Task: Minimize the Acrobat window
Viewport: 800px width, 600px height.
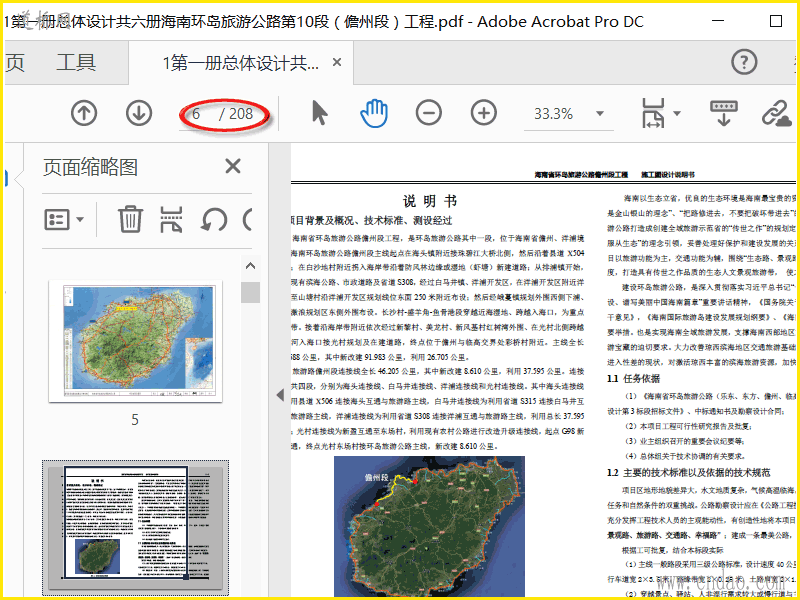Action: pos(718,21)
